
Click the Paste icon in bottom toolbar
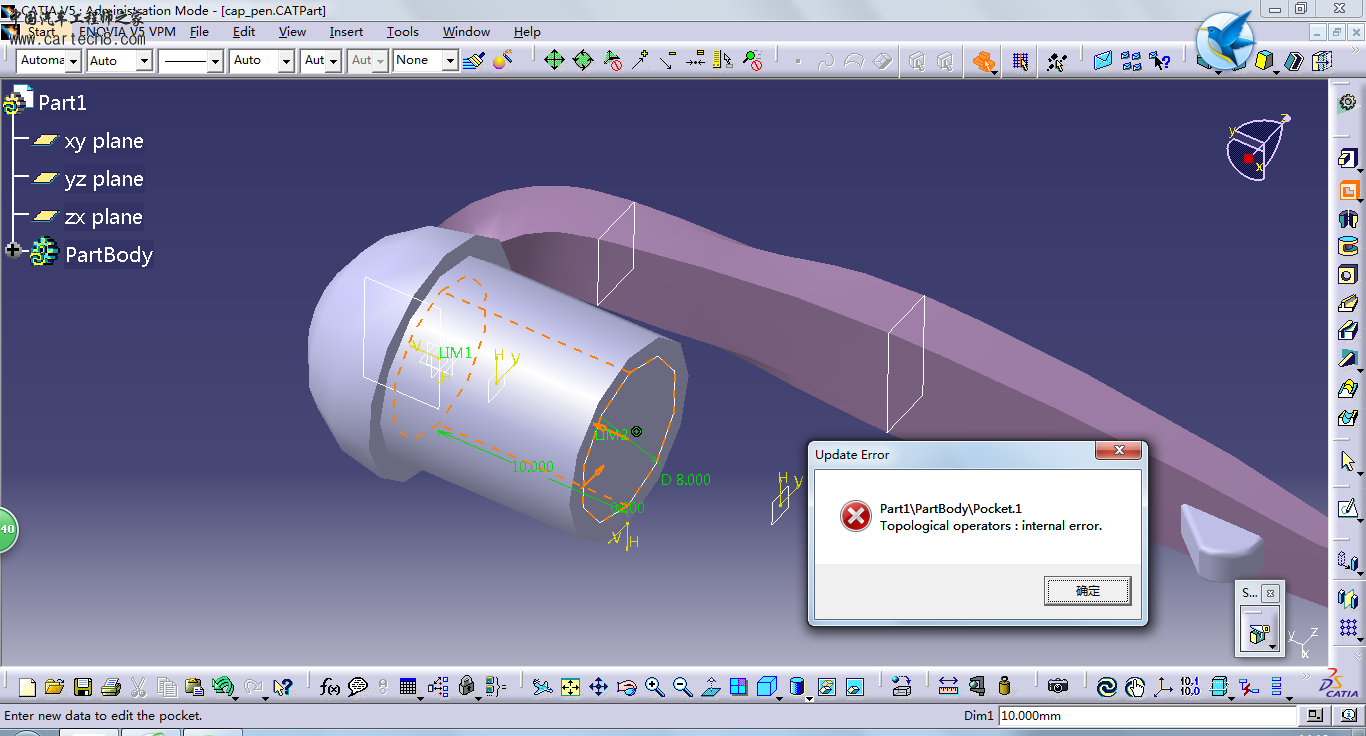click(x=195, y=687)
